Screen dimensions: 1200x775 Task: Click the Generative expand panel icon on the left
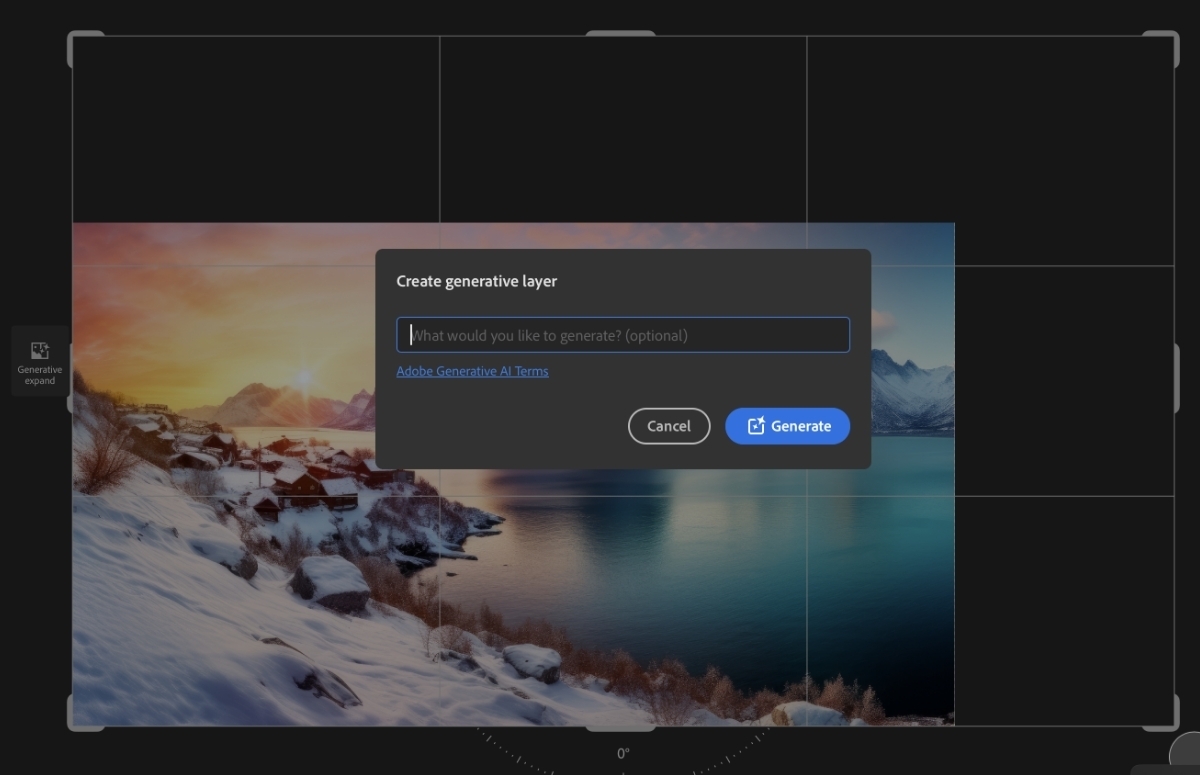click(x=39, y=361)
